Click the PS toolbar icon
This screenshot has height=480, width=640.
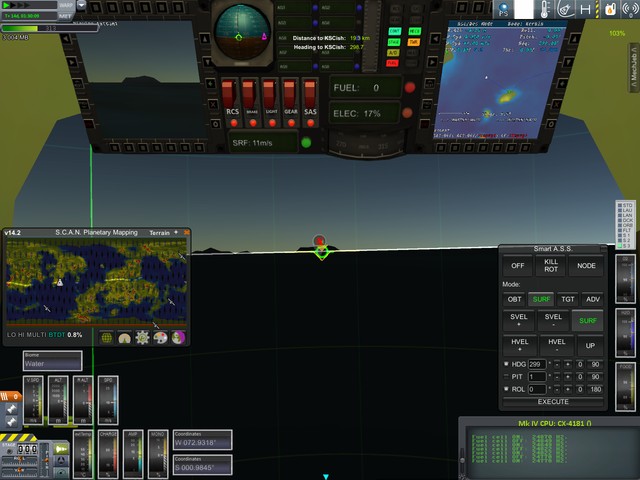click(x=503, y=9)
